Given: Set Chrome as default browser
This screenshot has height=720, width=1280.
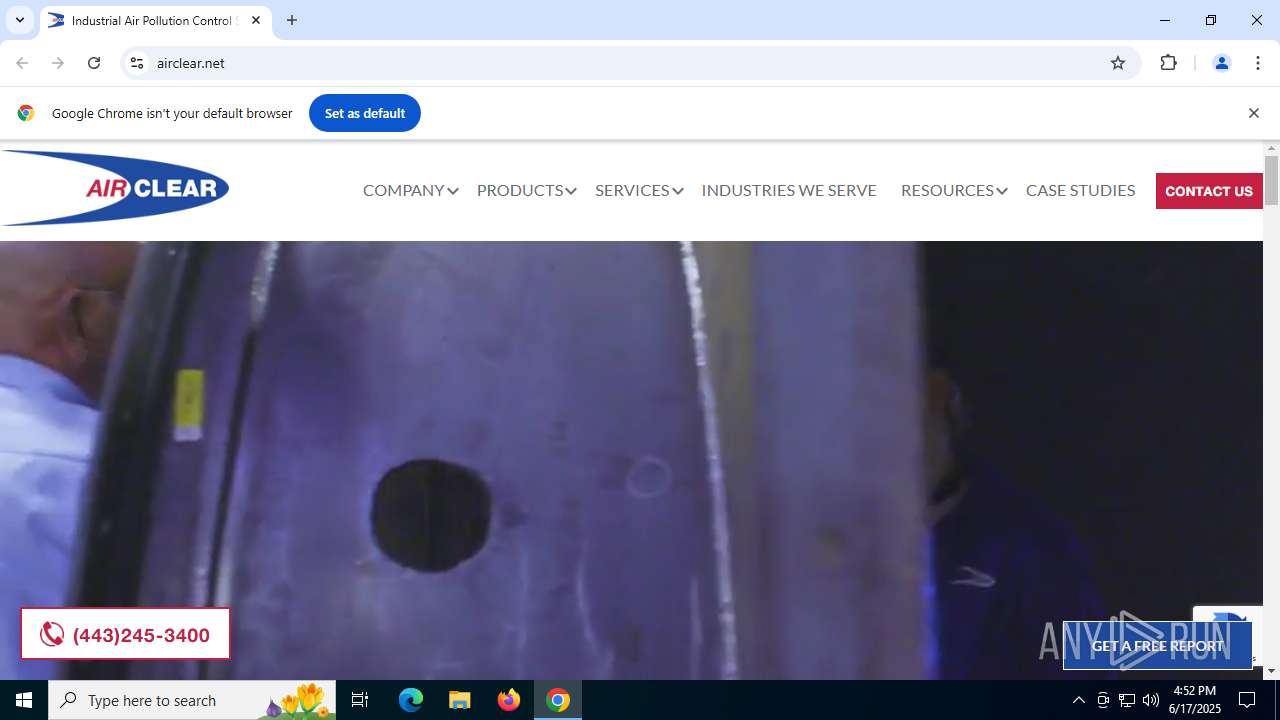Looking at the screenshot, I should point(365,113).
